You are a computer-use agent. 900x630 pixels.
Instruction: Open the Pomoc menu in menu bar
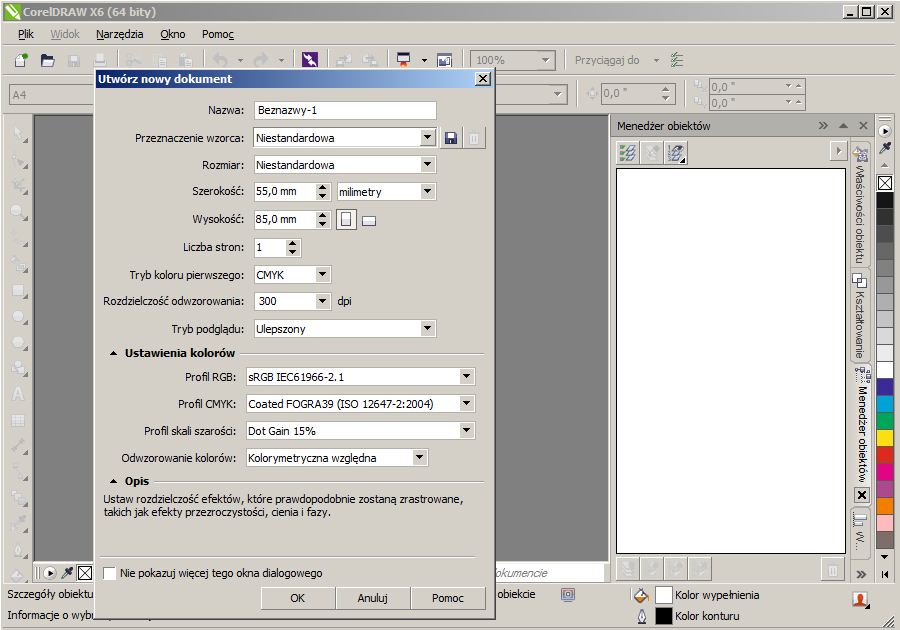coord(218,34)
